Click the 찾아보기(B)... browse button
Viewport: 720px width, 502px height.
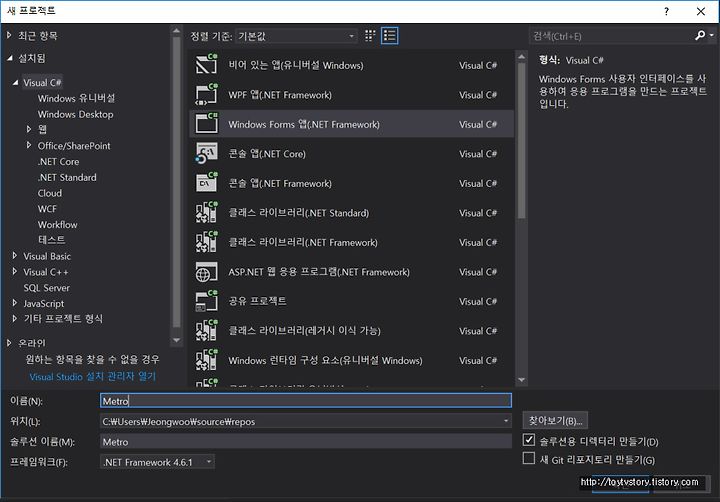click(555, 420)
